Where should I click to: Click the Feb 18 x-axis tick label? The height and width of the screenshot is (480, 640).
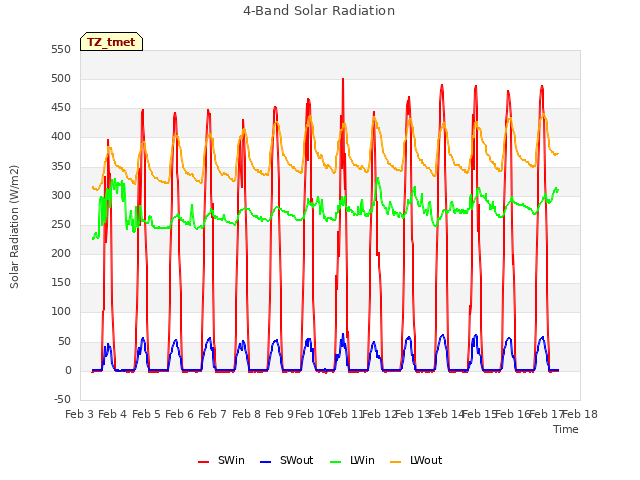coord(580,414)
